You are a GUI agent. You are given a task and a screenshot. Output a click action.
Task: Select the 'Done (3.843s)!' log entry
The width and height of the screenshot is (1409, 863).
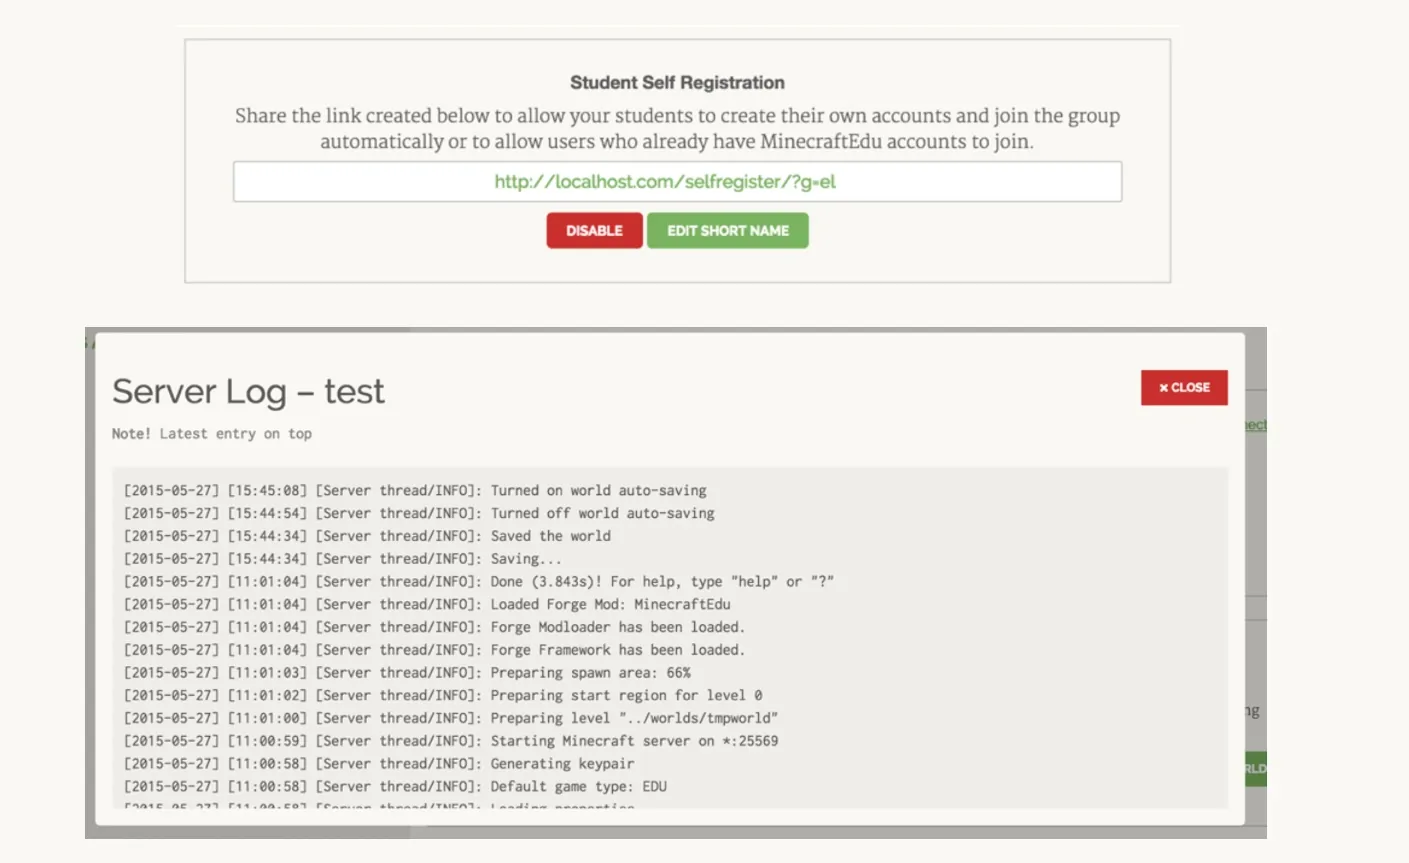pyautogui.click(x=479, y=582)
